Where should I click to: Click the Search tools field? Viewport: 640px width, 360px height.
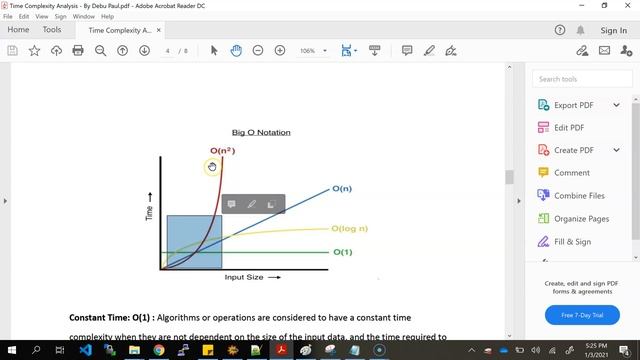(582, 79)
